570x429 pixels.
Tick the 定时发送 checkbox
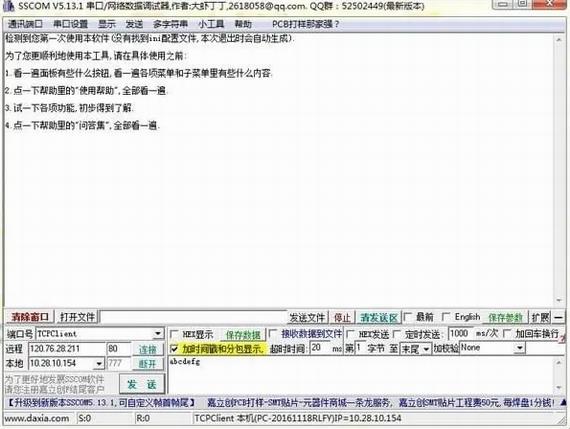tap(397, 334)
